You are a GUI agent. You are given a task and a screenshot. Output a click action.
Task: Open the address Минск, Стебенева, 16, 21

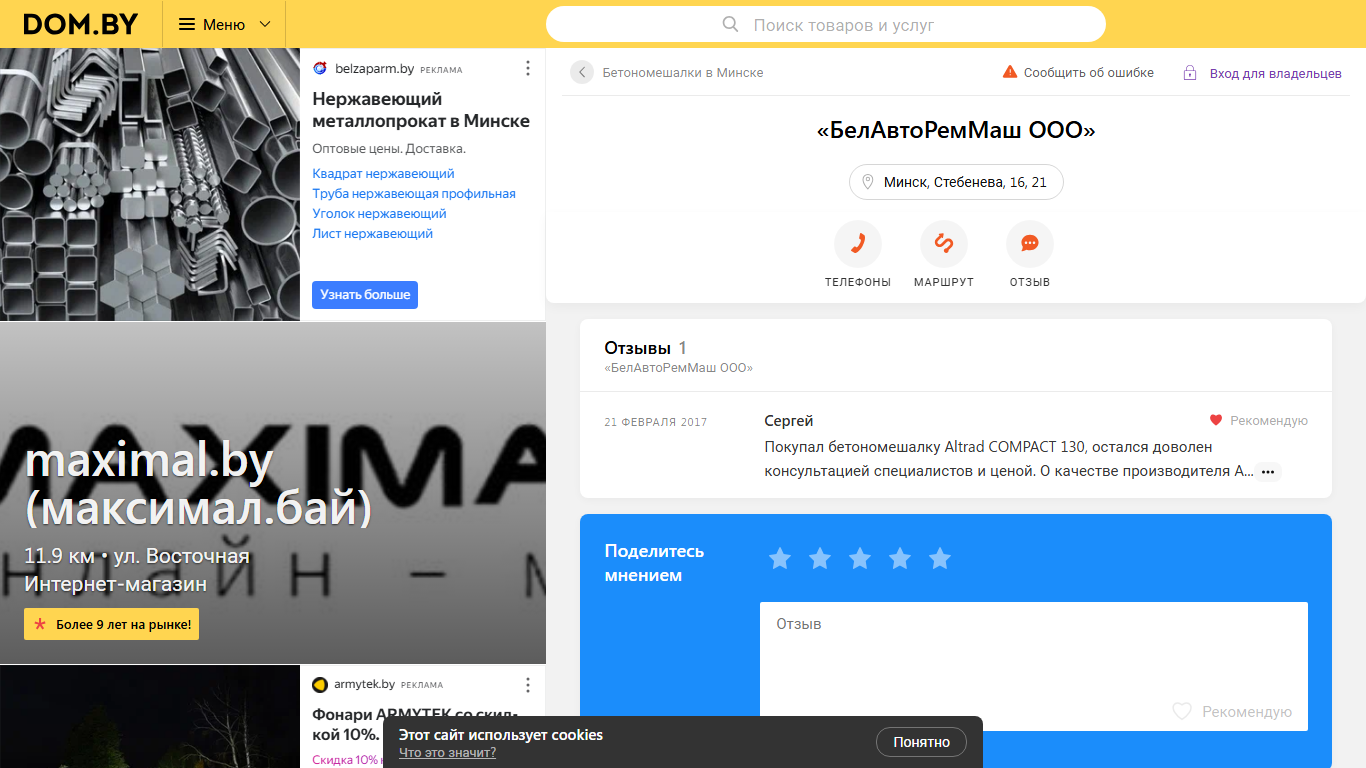[x=956, y=182]
